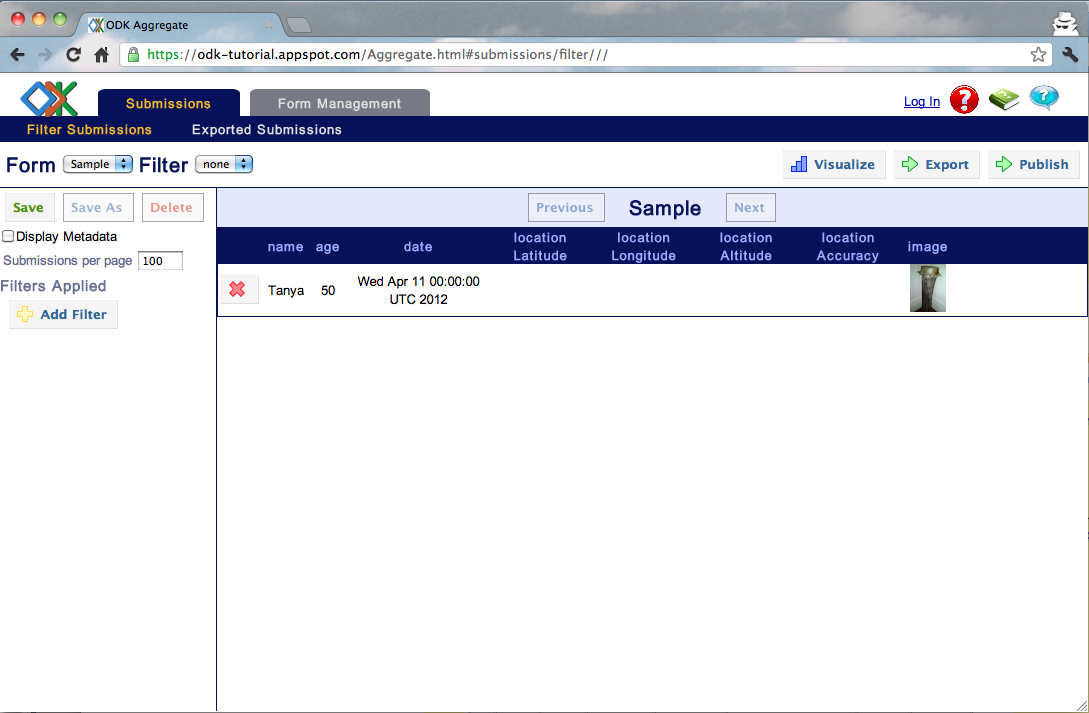Reload the page with refresh icon
The image size is (1089, 713).
pos(73,55)
